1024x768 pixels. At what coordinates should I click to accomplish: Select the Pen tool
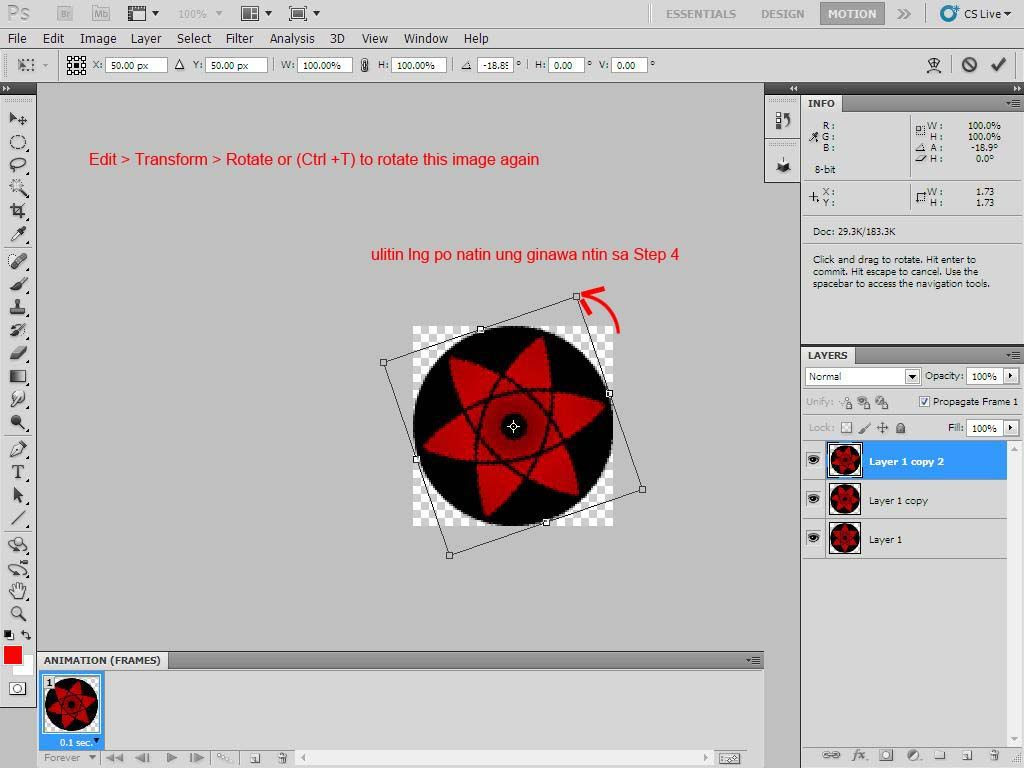pyautogui.click(x=18, y=449)
